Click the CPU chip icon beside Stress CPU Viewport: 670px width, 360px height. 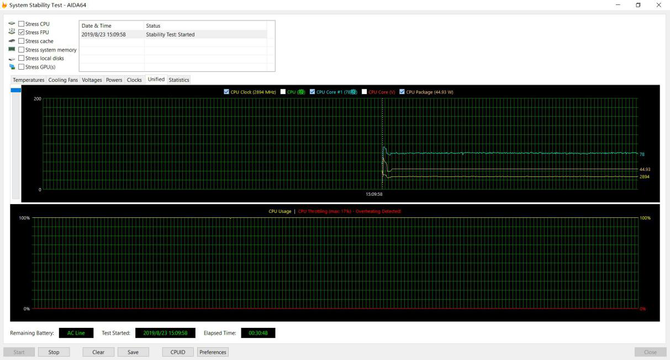12,23
